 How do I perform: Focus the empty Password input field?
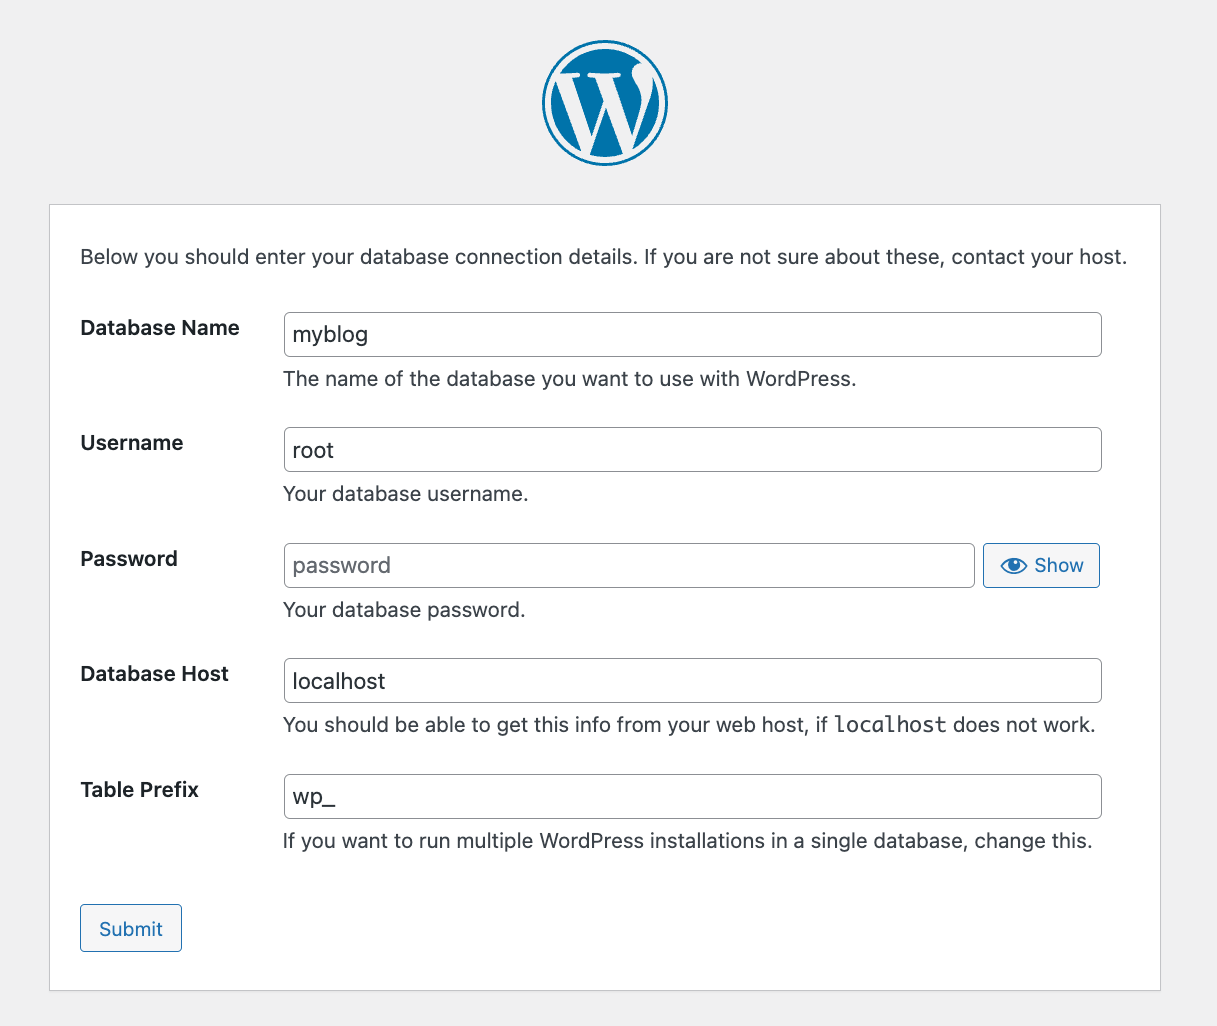coord(628,565)
